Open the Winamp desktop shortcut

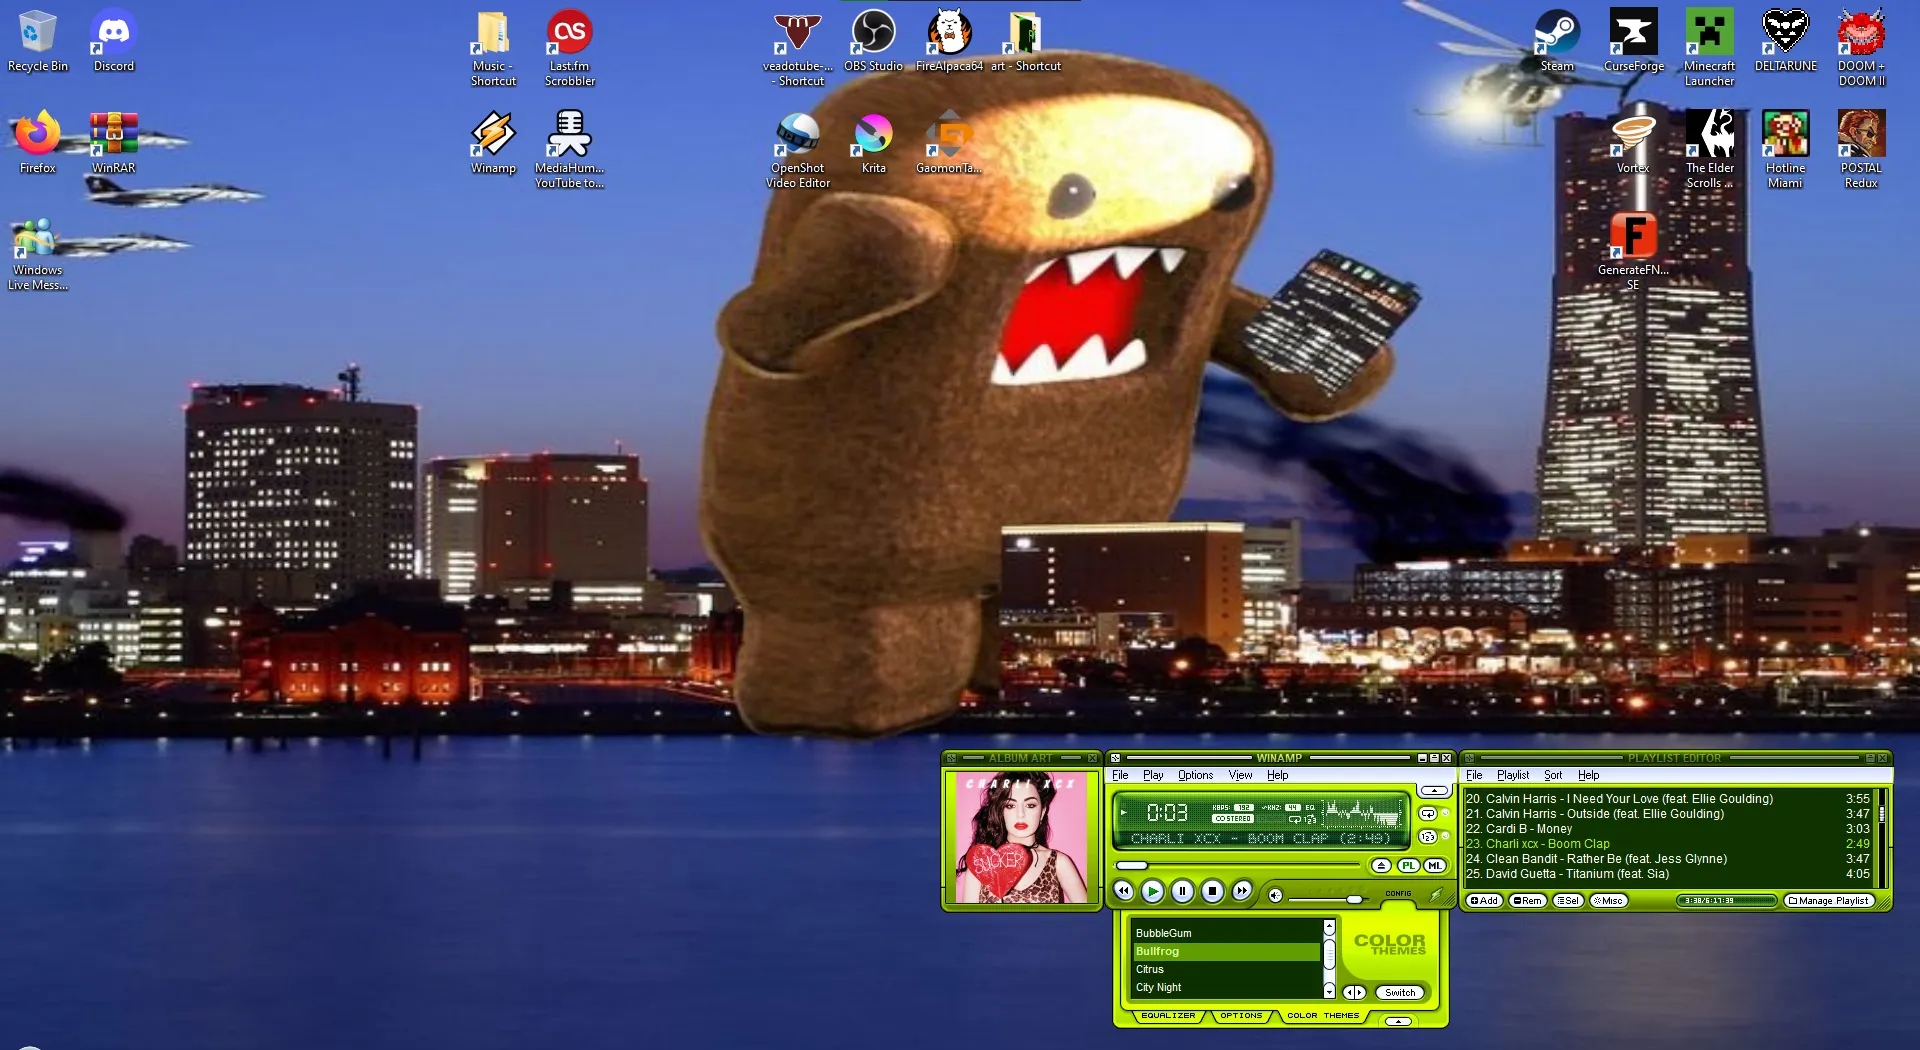[x=494, y=143]
